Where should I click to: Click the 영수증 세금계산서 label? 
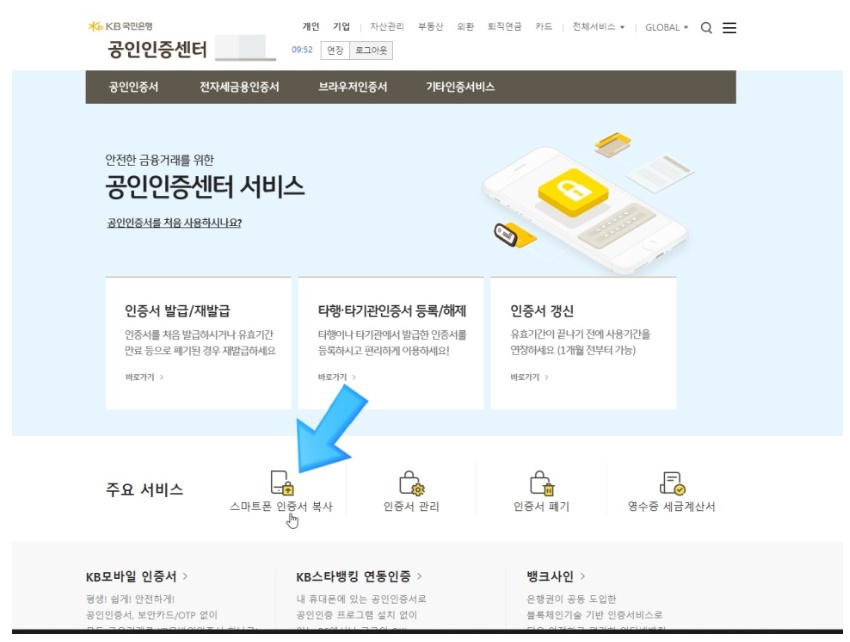(672, 506)
